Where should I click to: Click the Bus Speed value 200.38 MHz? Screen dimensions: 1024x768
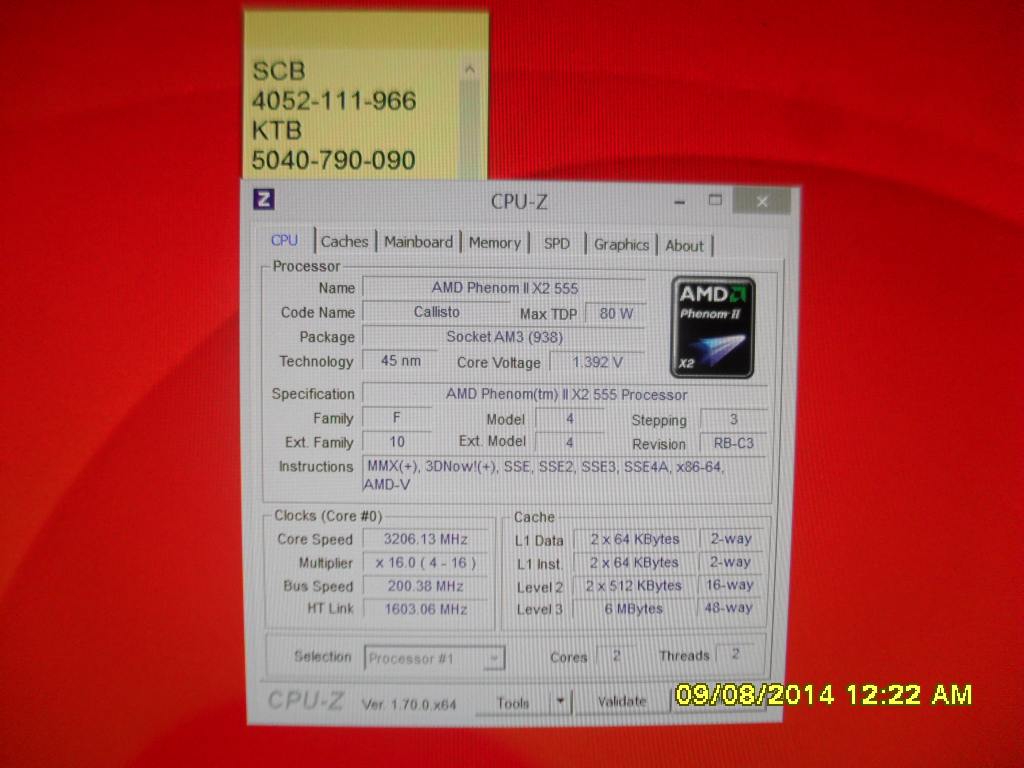point(426,586)
